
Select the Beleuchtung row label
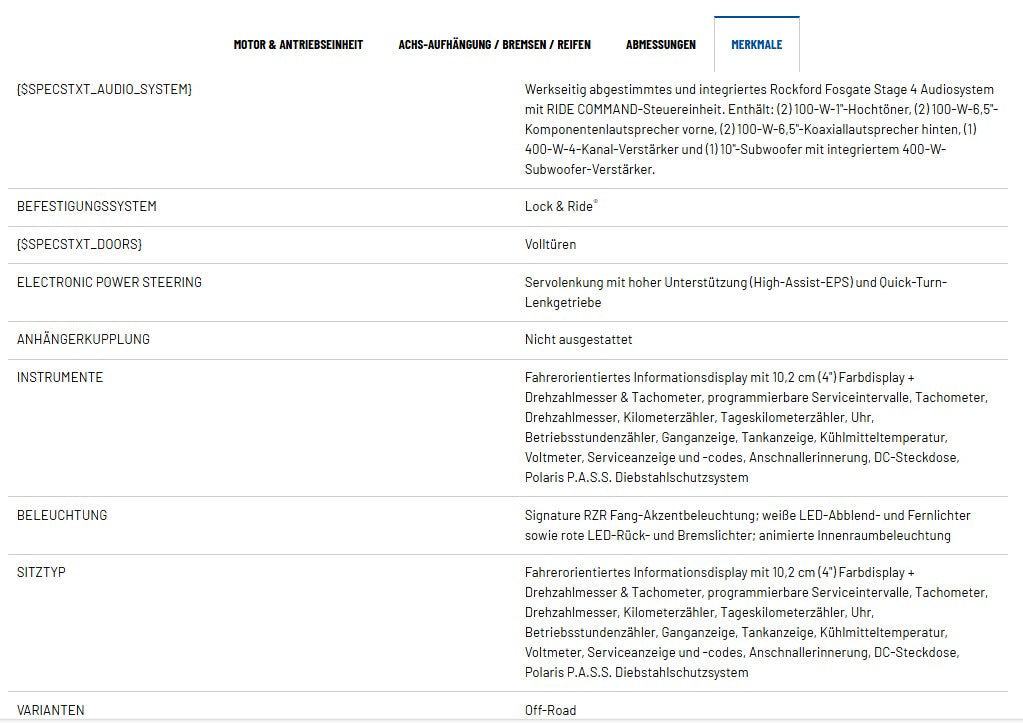(62, 515)
